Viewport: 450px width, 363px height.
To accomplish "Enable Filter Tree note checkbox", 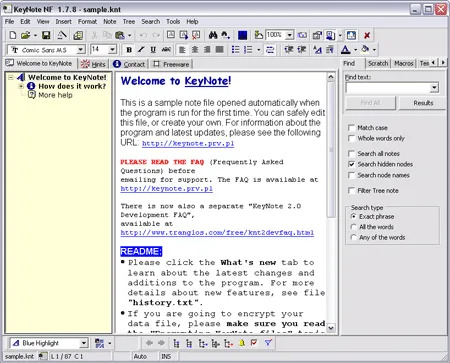I will point(351,190).
